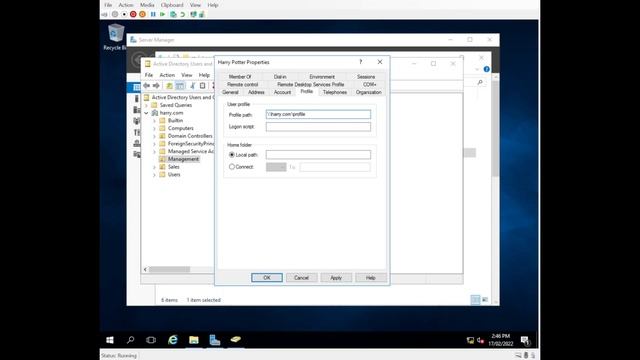Click into the Profile path field

pos(318,114)
